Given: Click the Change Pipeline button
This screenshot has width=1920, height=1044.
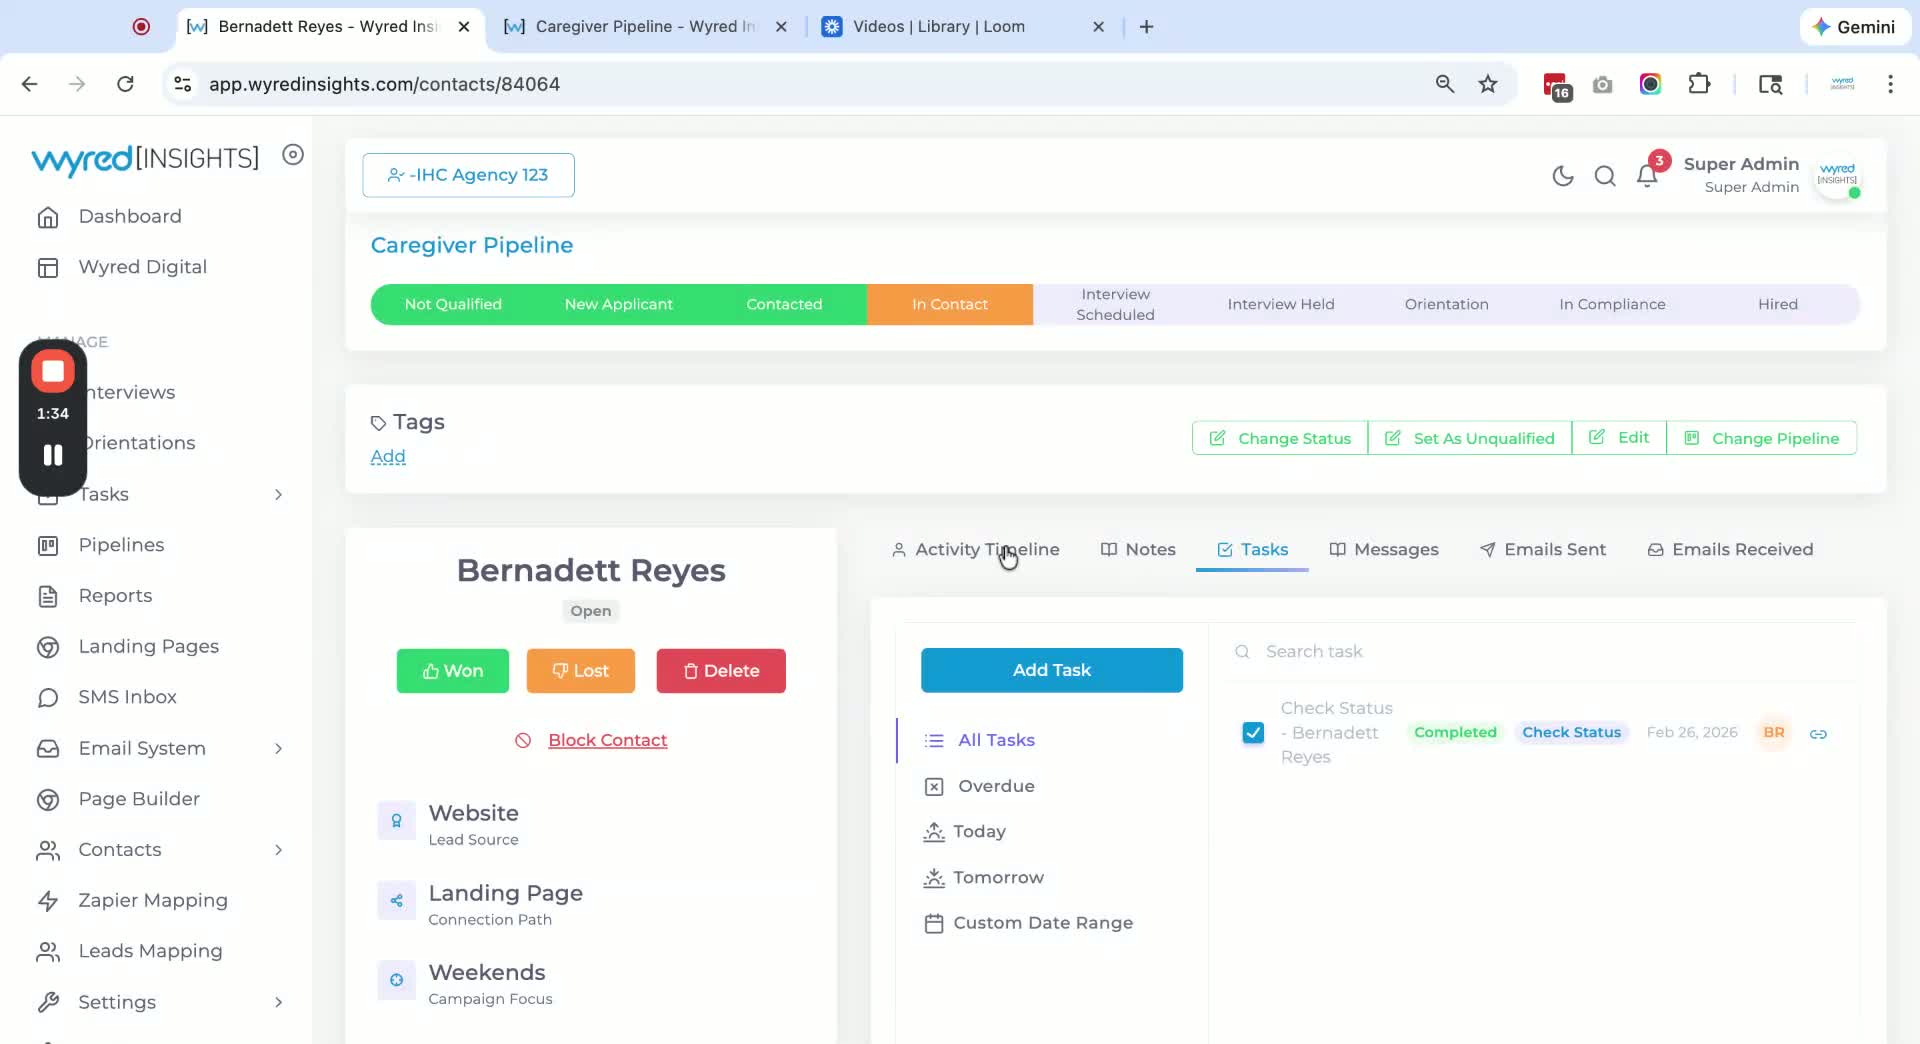Looking at the screenshot, I should pos(1762,439).
